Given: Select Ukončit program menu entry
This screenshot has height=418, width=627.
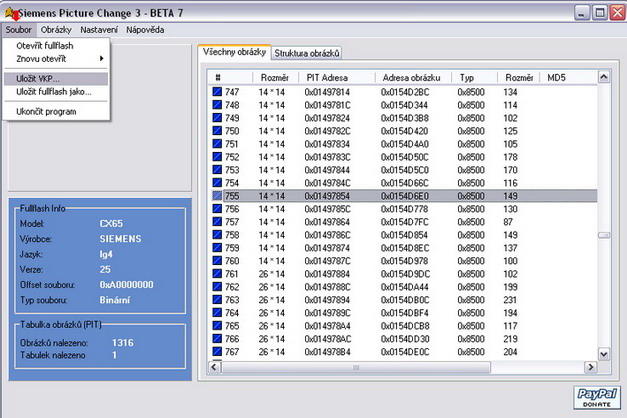Looking at the screenshot, I should (x=56, y=112).
